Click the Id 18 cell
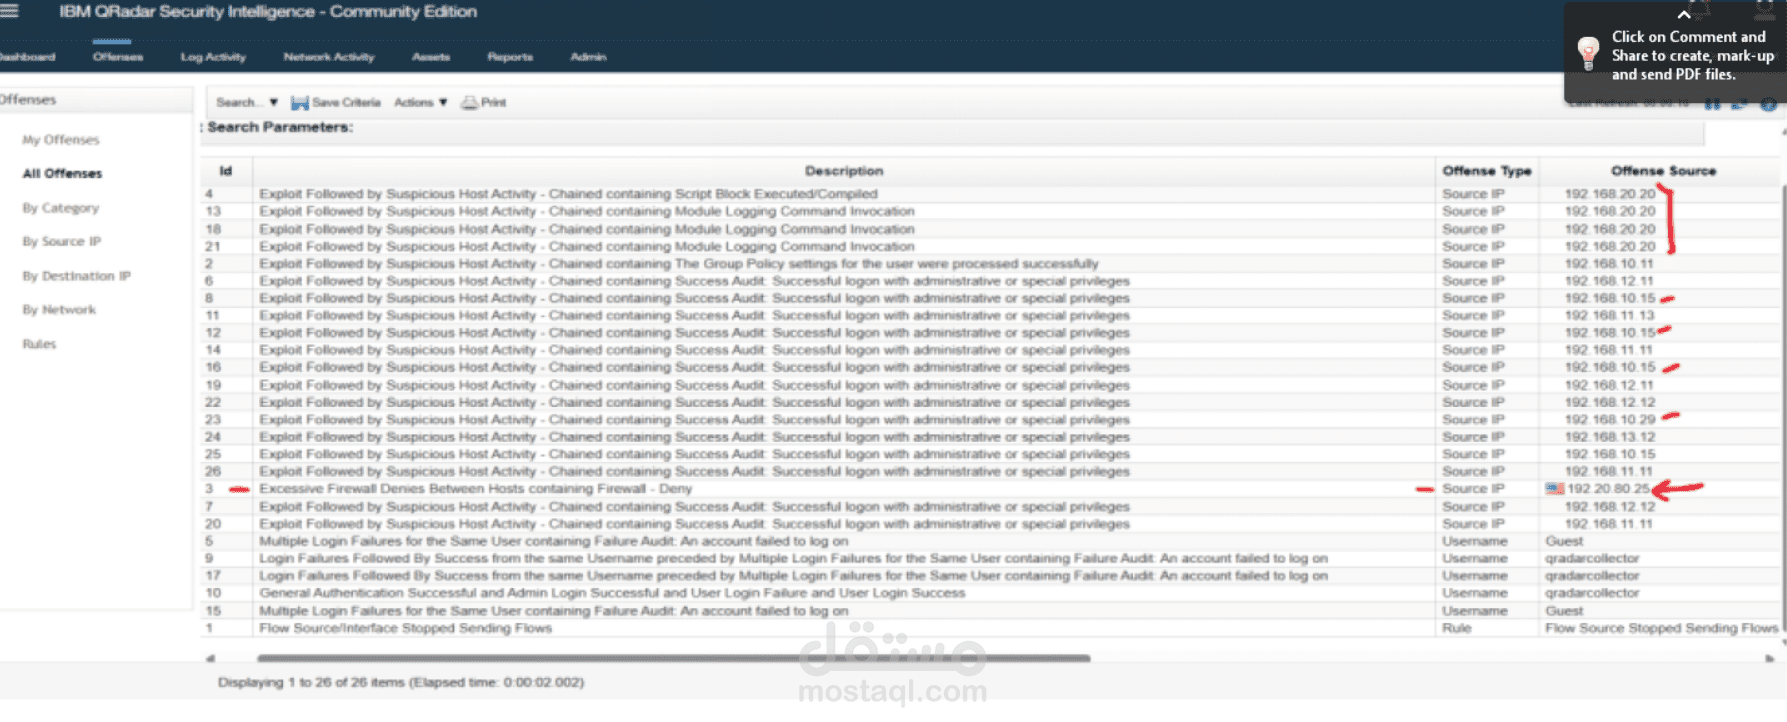1787x722 pixels. (x=213, y=229)
